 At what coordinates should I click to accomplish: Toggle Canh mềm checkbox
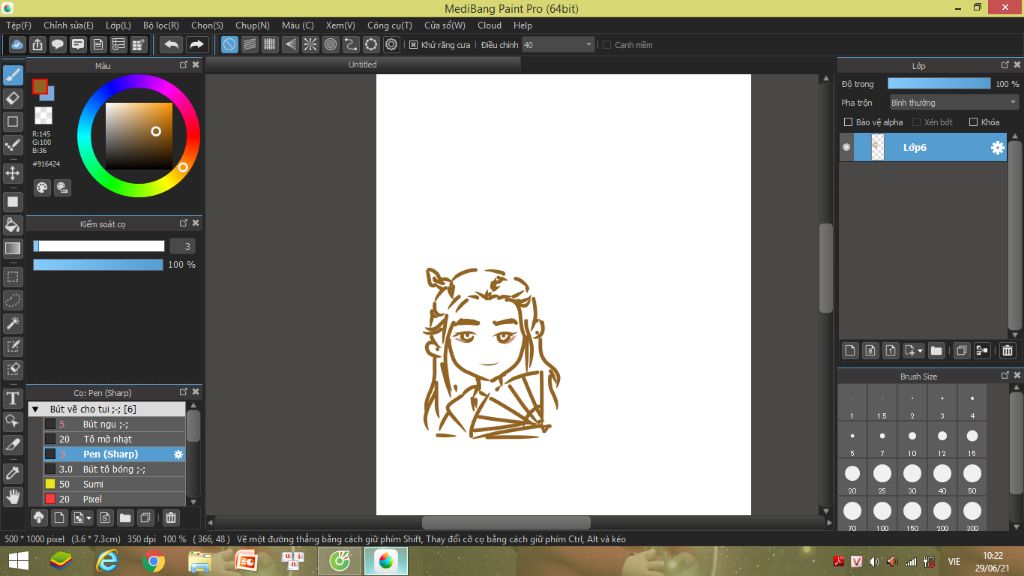[x=607, y=44]
